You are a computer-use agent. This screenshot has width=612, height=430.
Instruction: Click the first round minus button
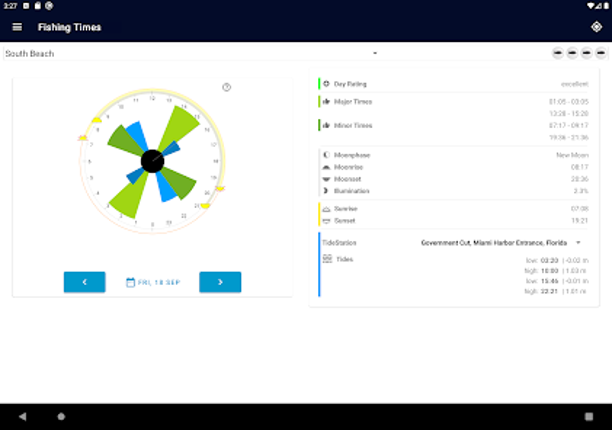coord(558,53)
